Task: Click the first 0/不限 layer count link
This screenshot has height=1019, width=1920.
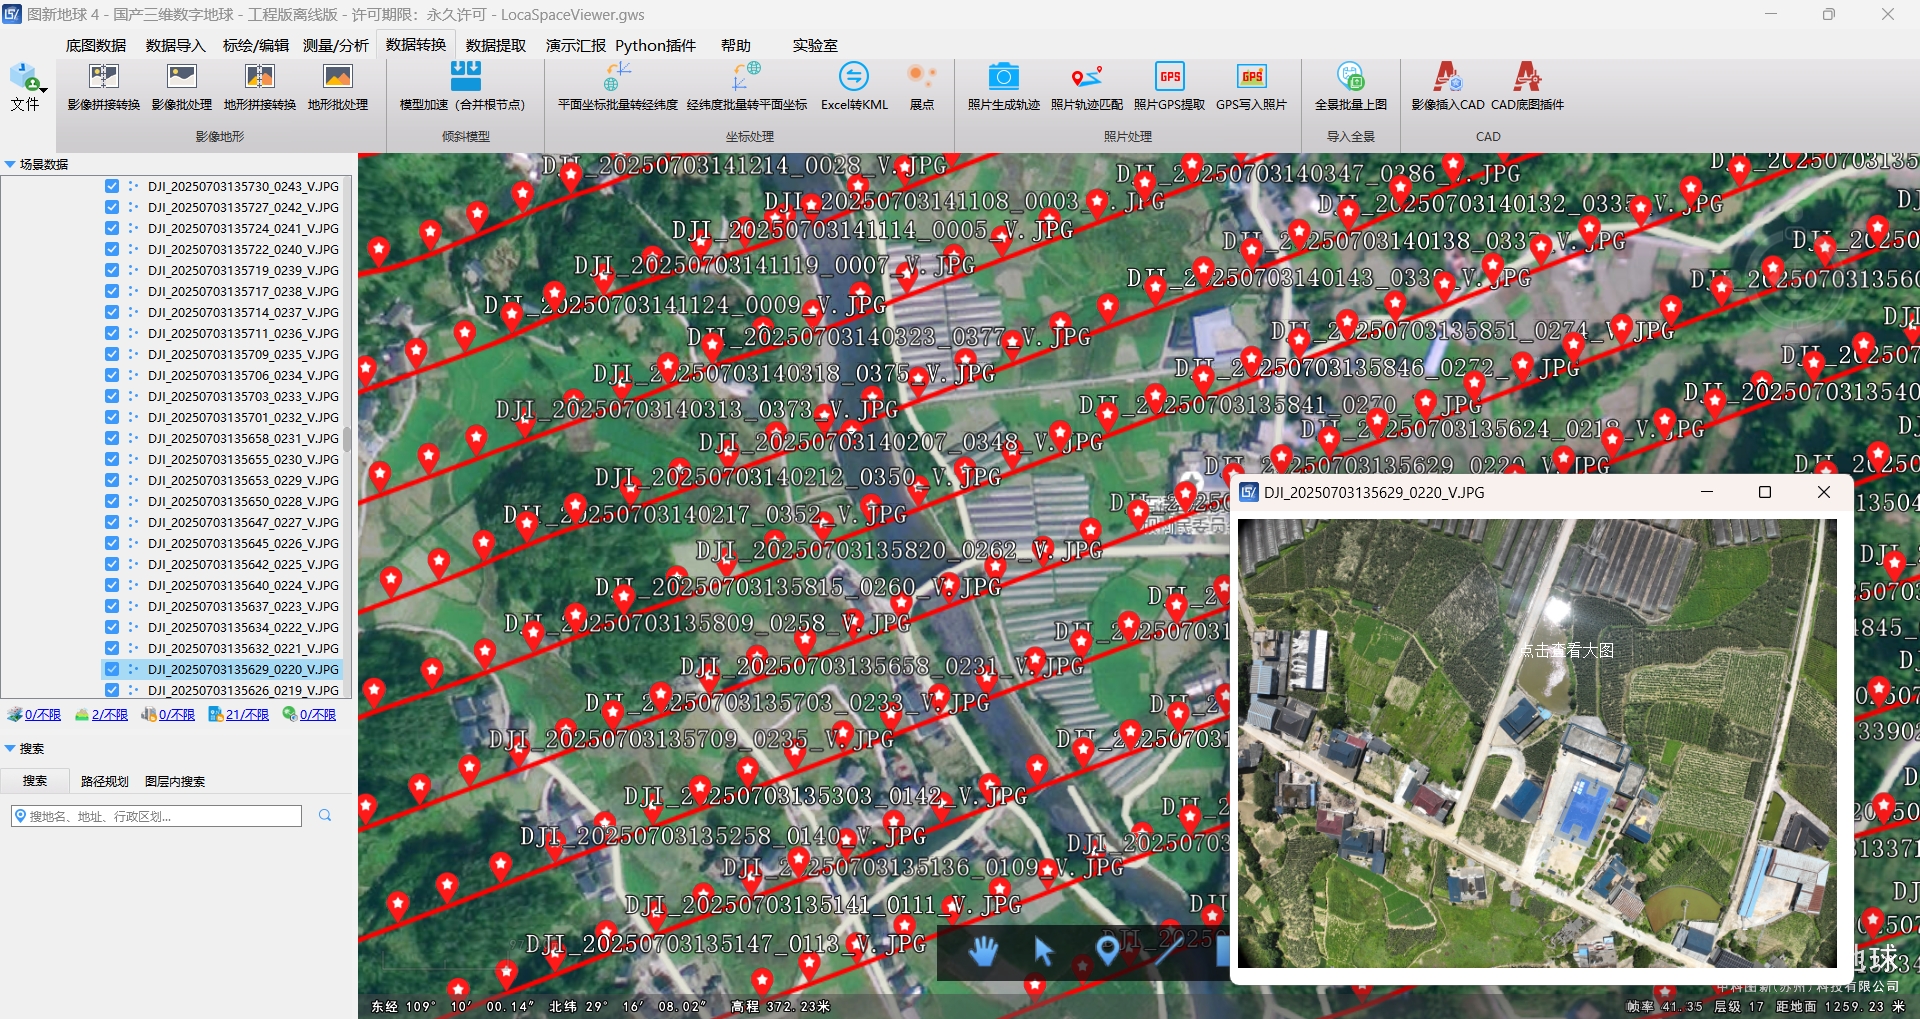Action: pos(43,715)
